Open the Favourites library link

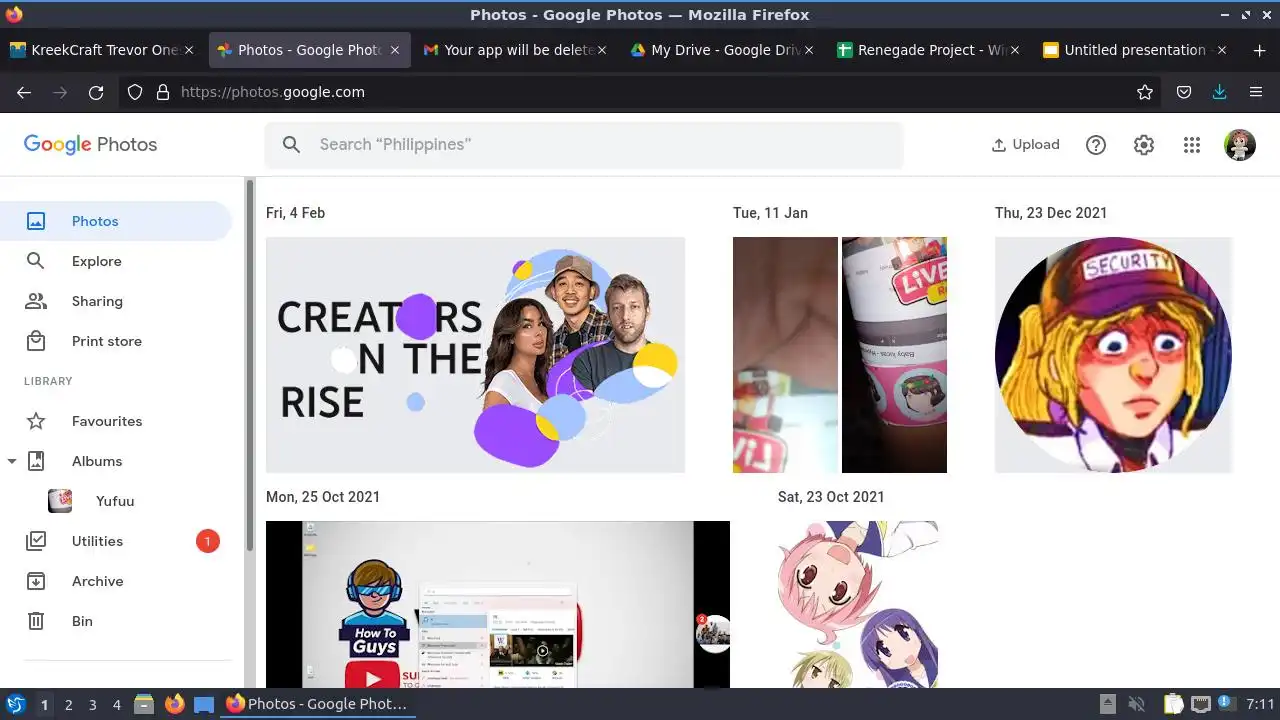(x=116, y=421)
